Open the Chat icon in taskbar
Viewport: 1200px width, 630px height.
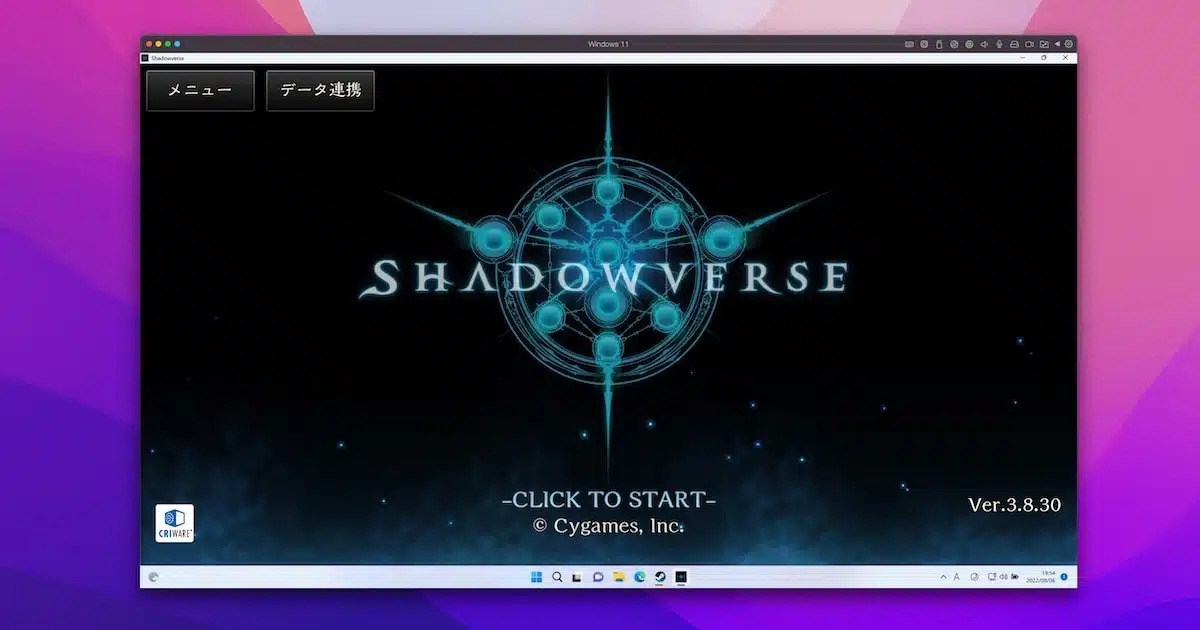click(598, 577)
